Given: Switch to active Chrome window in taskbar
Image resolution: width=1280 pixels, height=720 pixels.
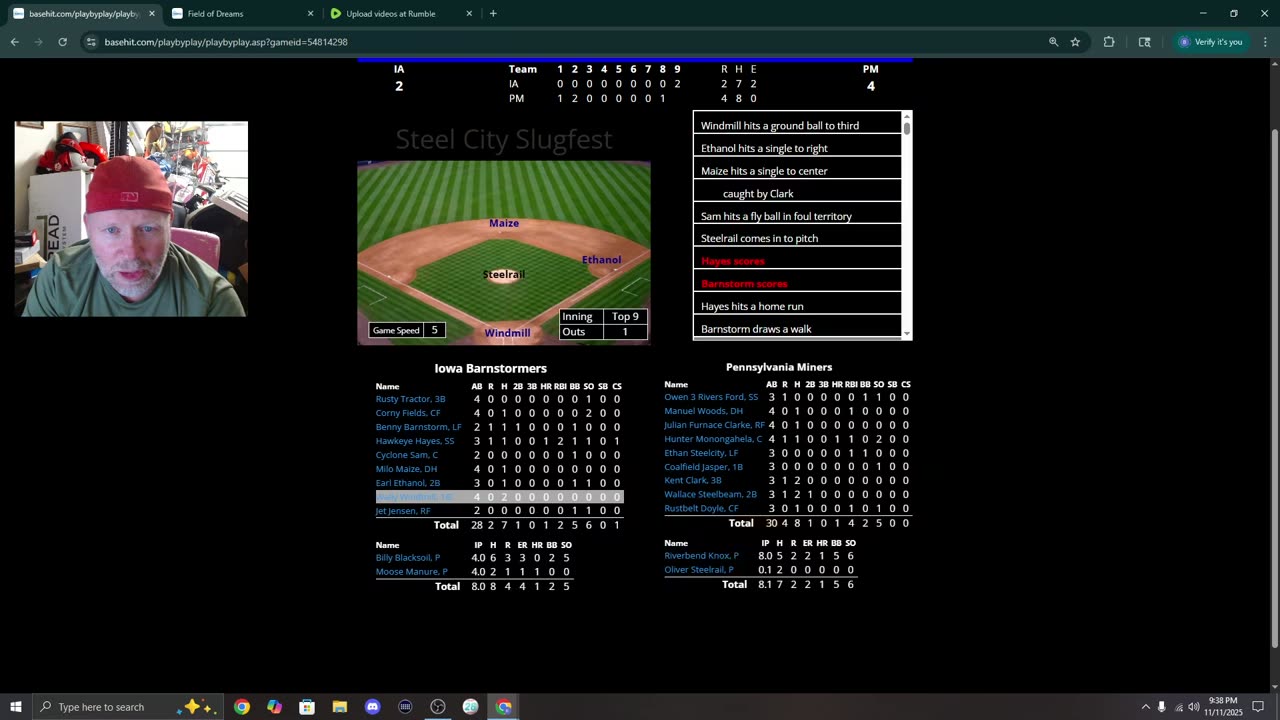Looking at the screenshot, I should (503, 707).
